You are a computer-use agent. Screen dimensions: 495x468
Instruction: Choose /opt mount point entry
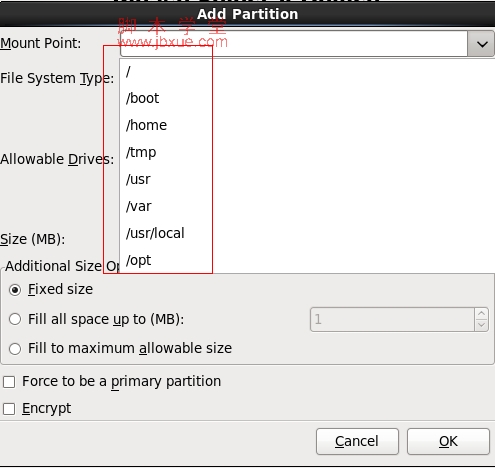[307, 260]
